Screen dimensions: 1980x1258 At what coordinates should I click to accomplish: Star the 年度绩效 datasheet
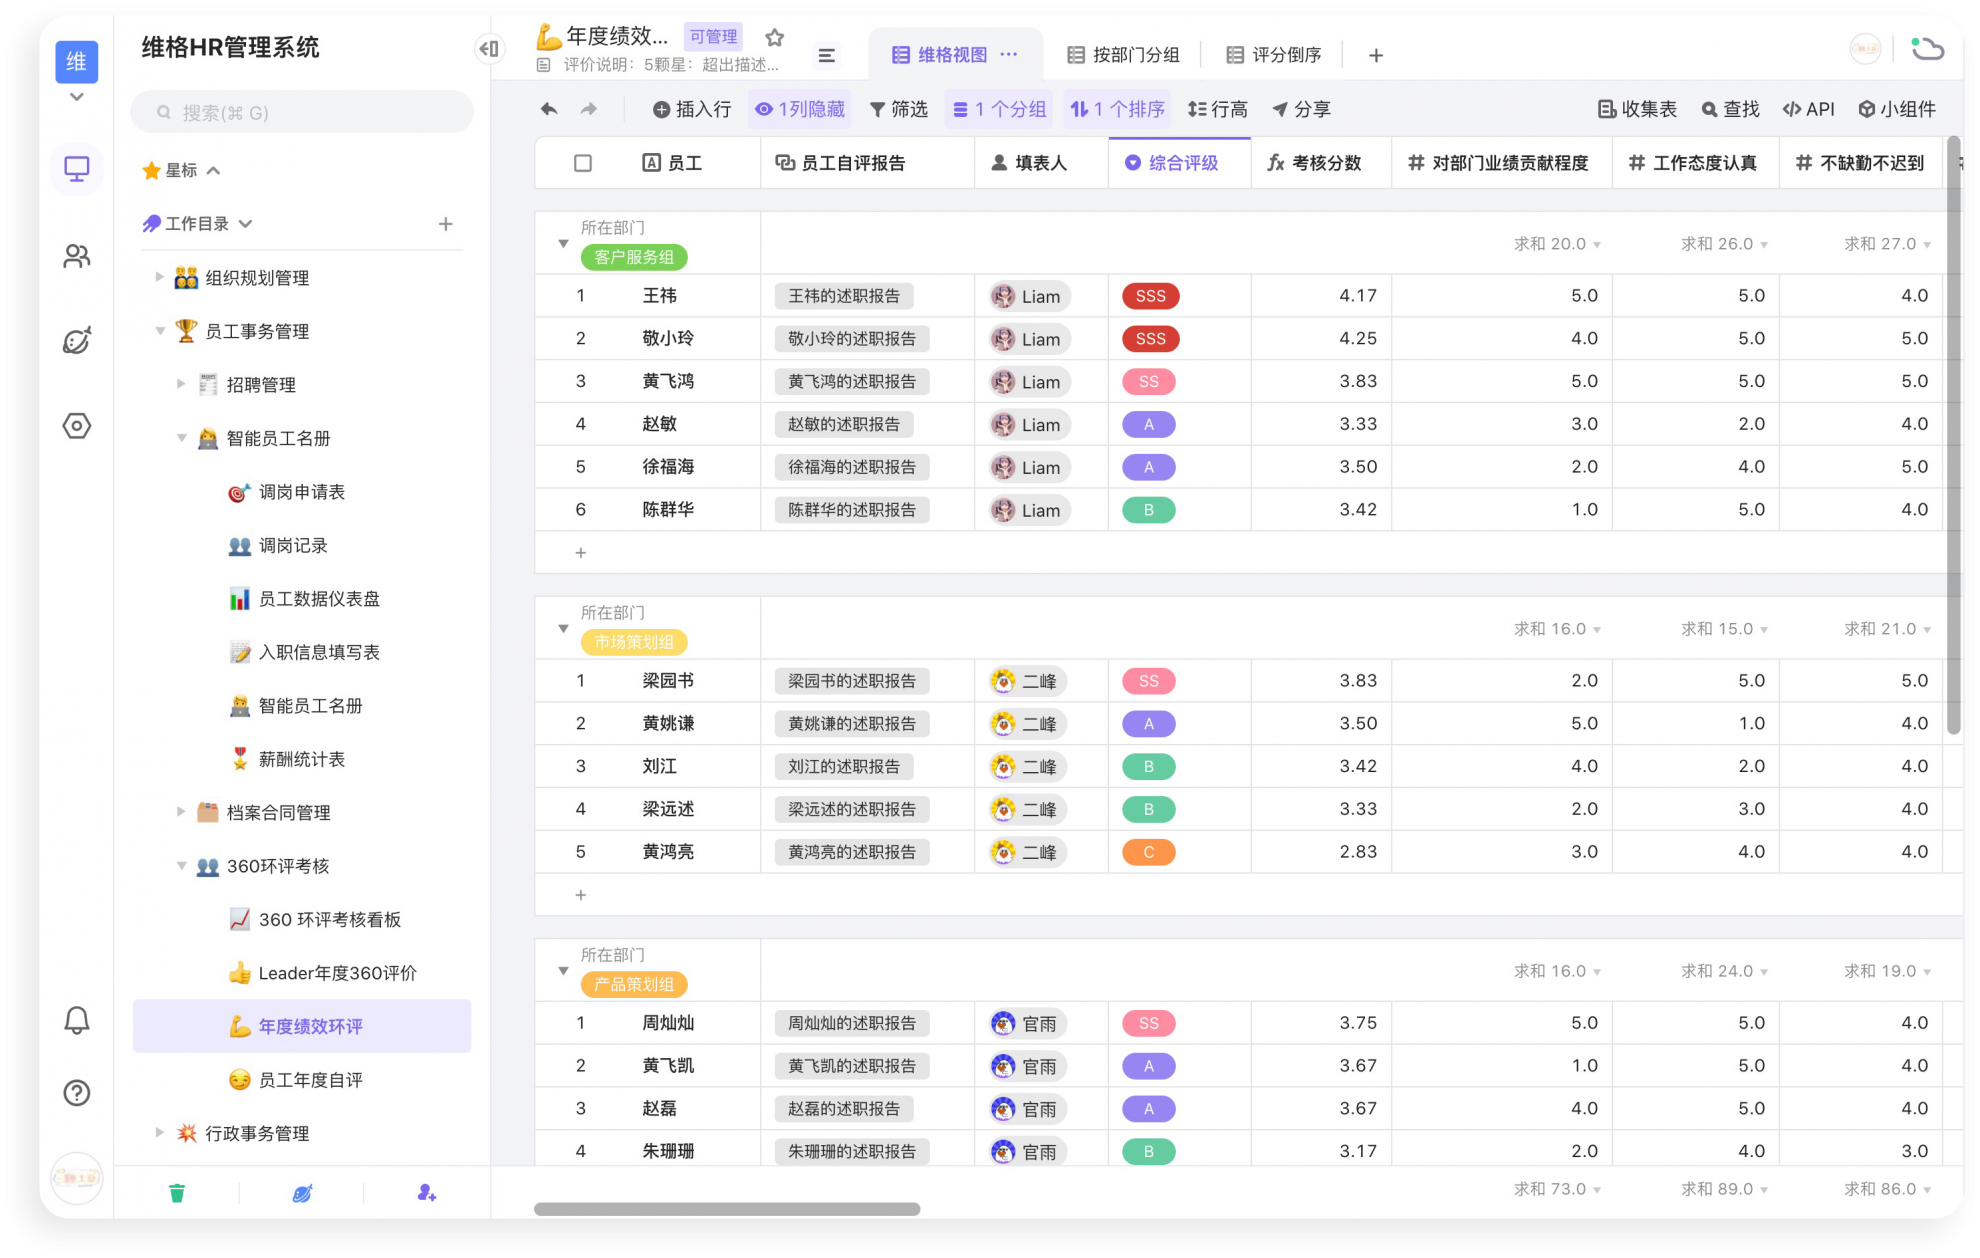coord(774,37)
